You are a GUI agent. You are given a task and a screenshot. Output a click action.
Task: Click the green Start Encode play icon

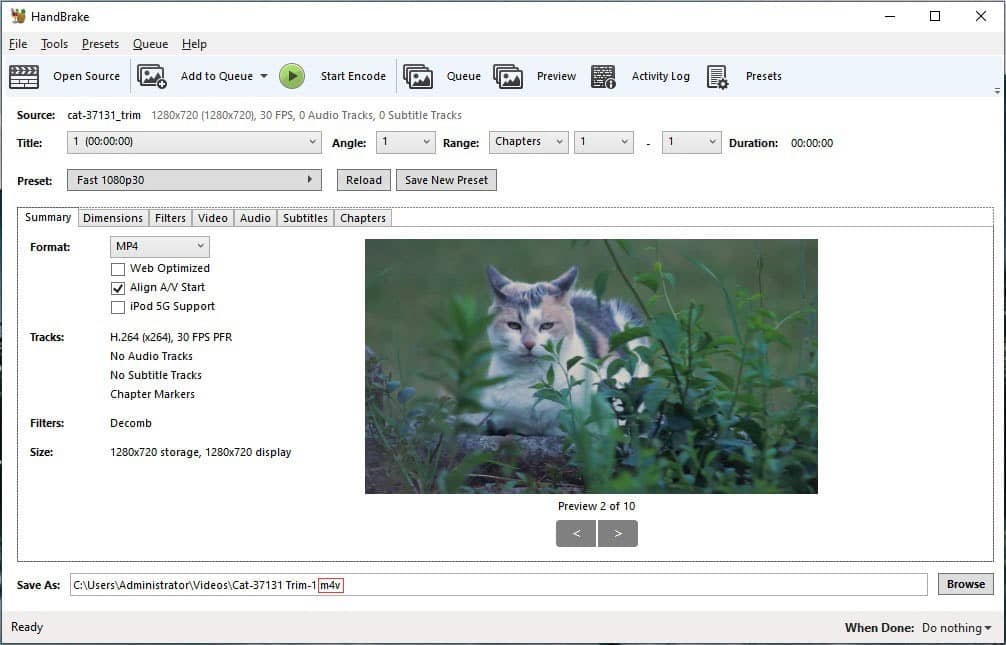[292, 76]
